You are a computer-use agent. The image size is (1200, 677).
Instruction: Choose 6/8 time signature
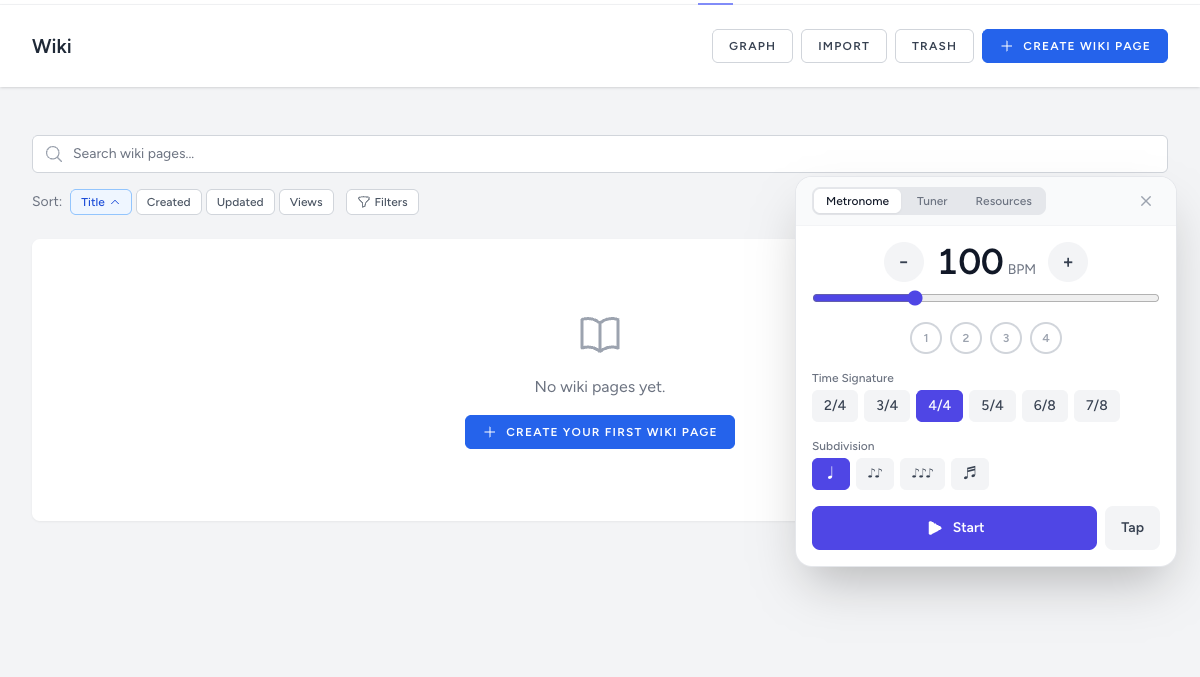(x=1044, y=406)
